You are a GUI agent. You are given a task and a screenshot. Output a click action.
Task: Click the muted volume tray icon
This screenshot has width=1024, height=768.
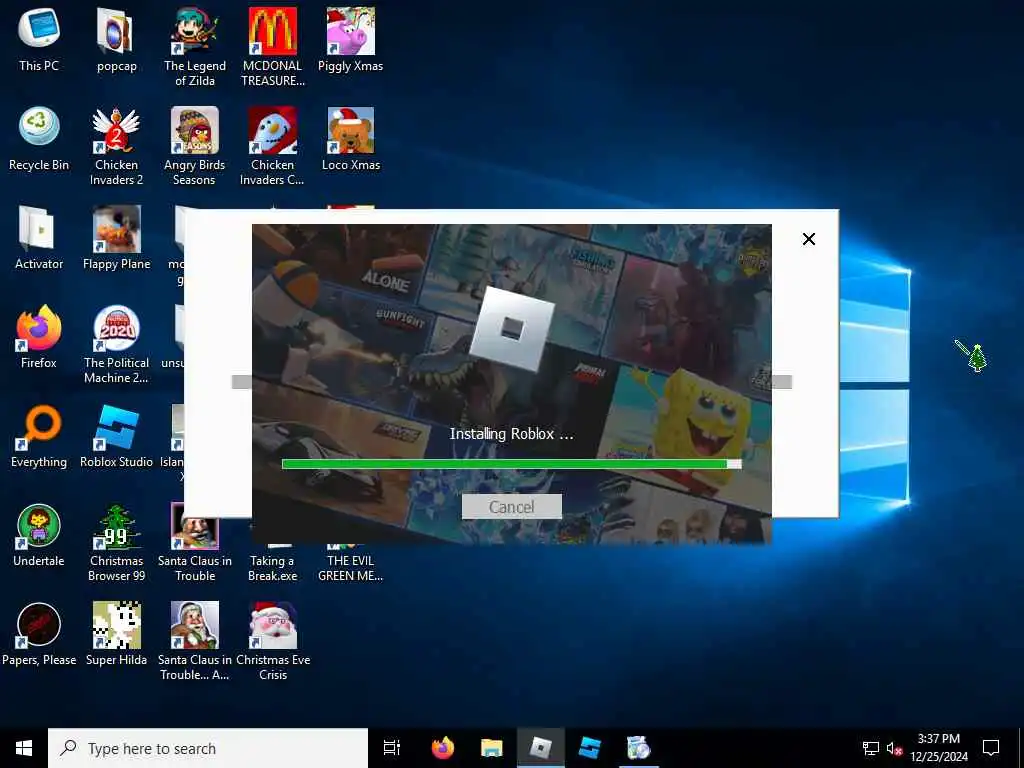(894, 748)
